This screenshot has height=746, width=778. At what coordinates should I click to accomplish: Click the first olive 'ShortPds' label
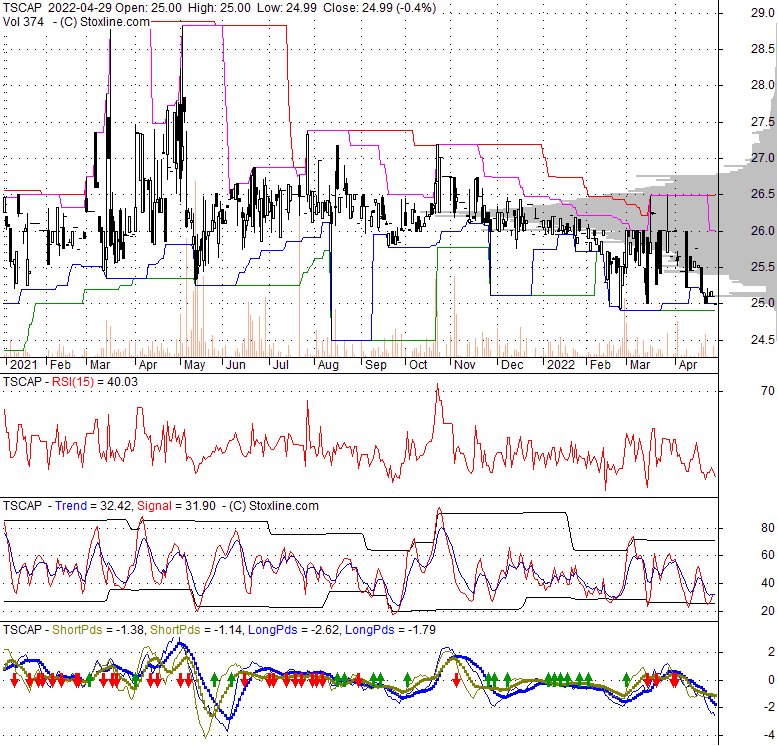pyautogui.click(x=77, y=630)
